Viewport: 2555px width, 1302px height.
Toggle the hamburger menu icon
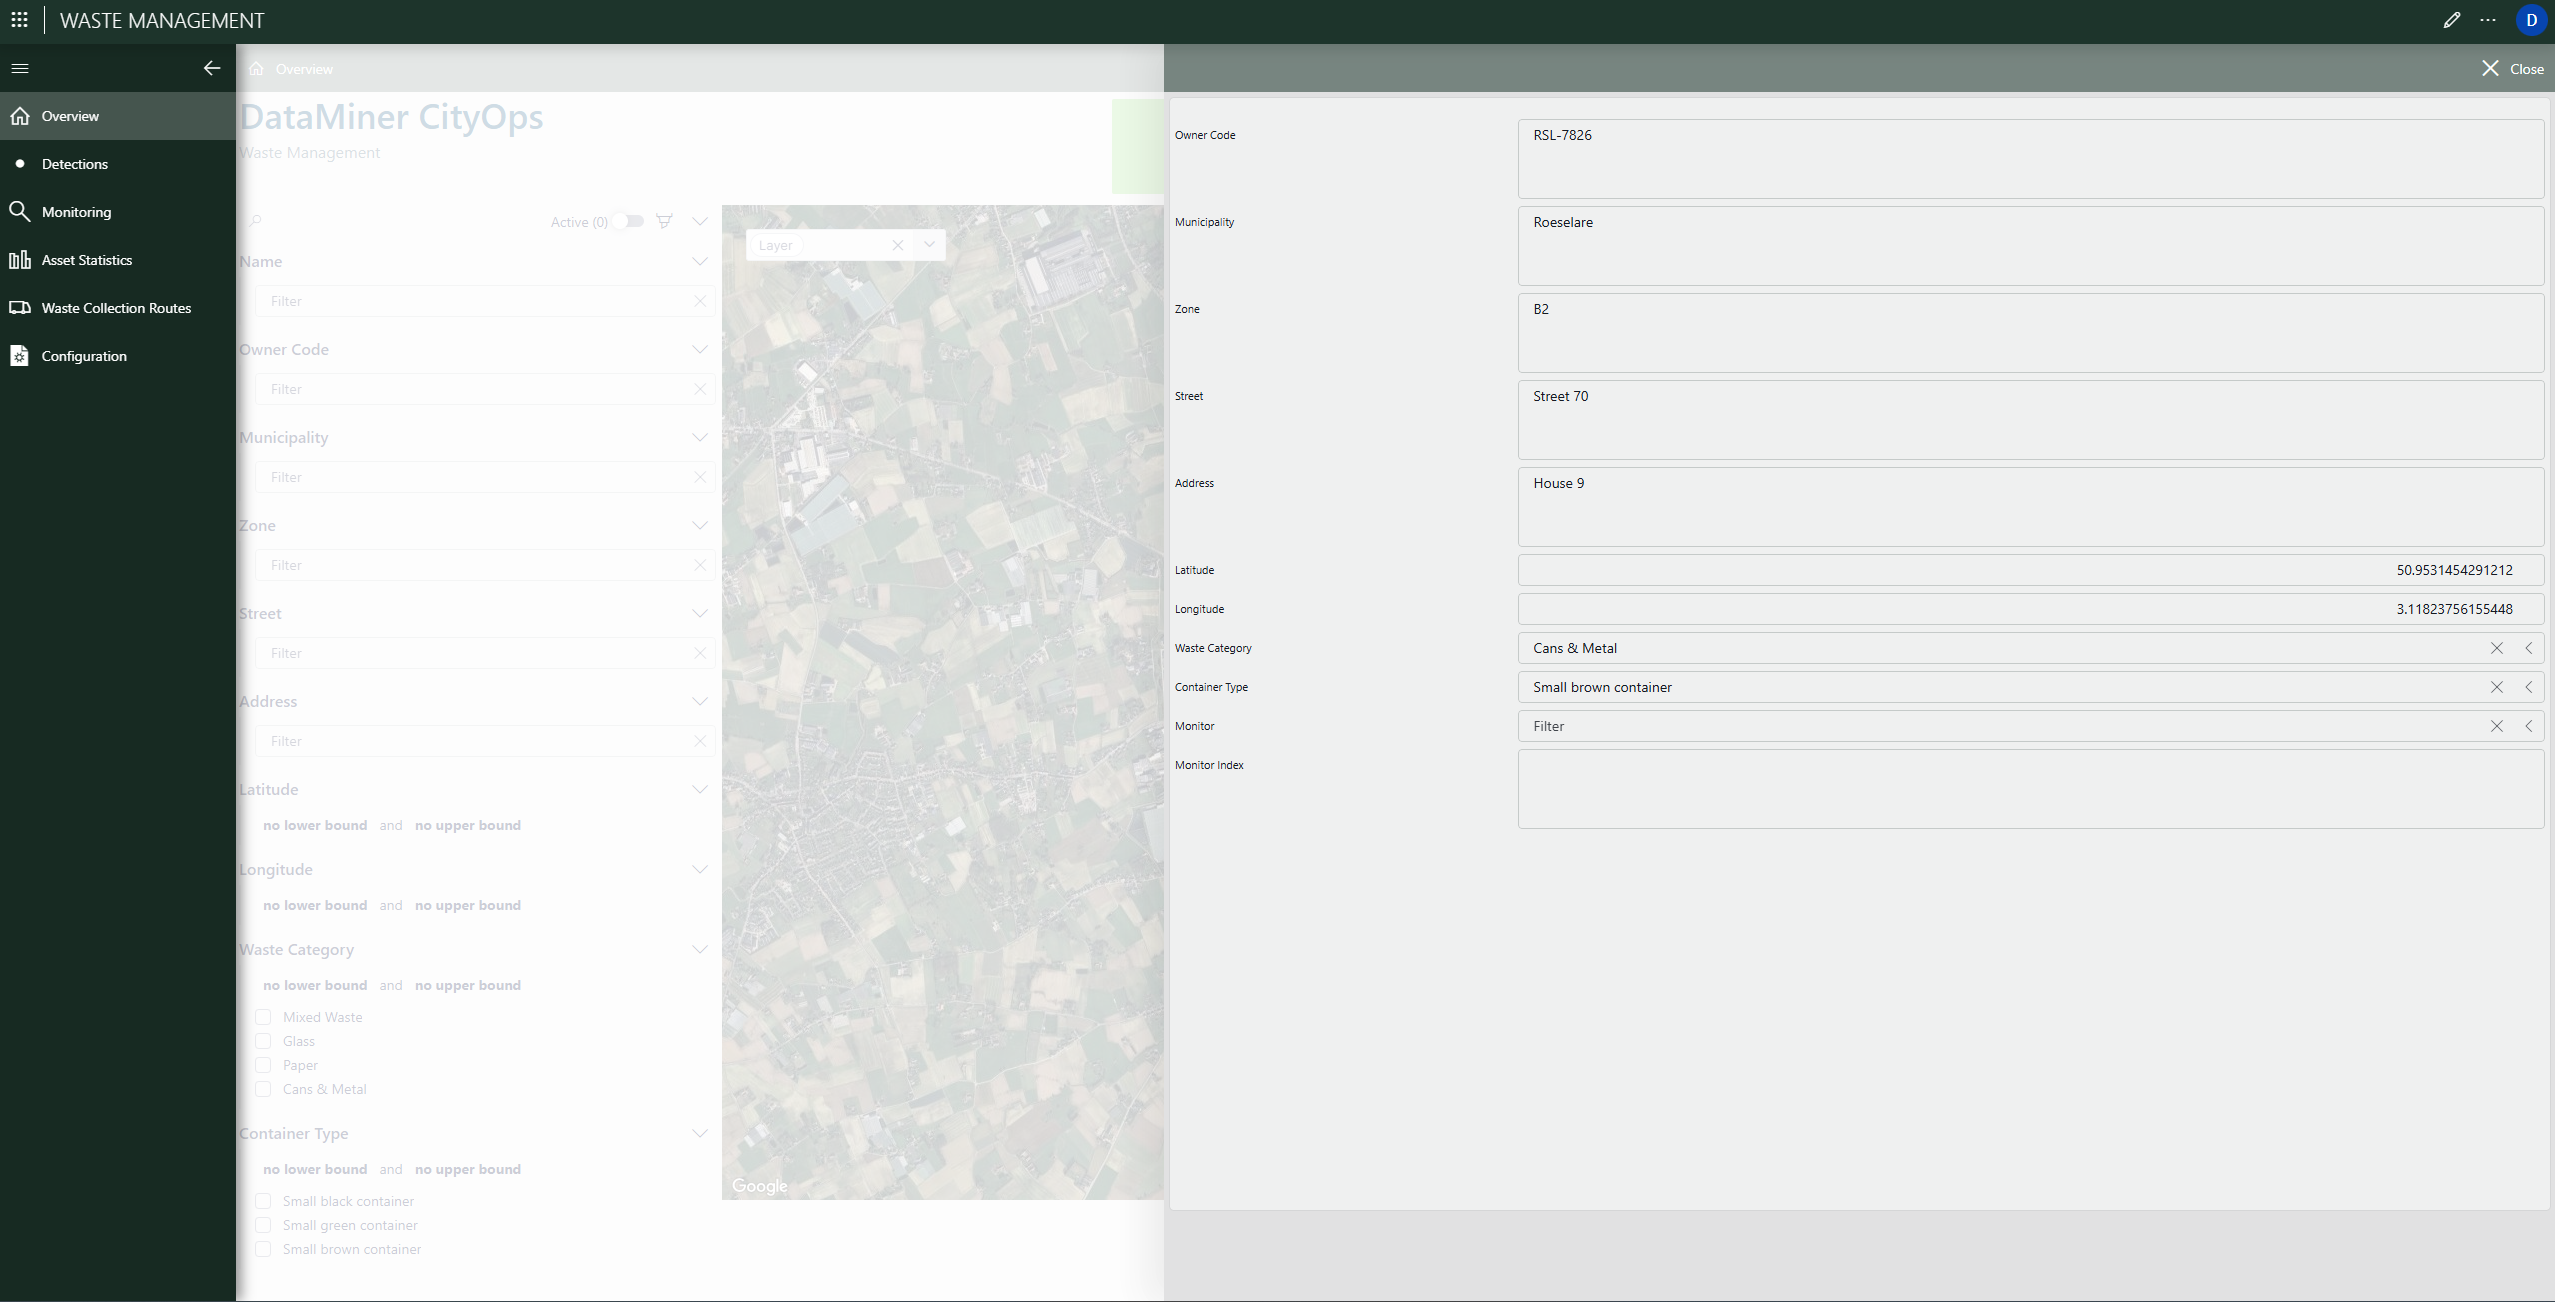[20, 68]
